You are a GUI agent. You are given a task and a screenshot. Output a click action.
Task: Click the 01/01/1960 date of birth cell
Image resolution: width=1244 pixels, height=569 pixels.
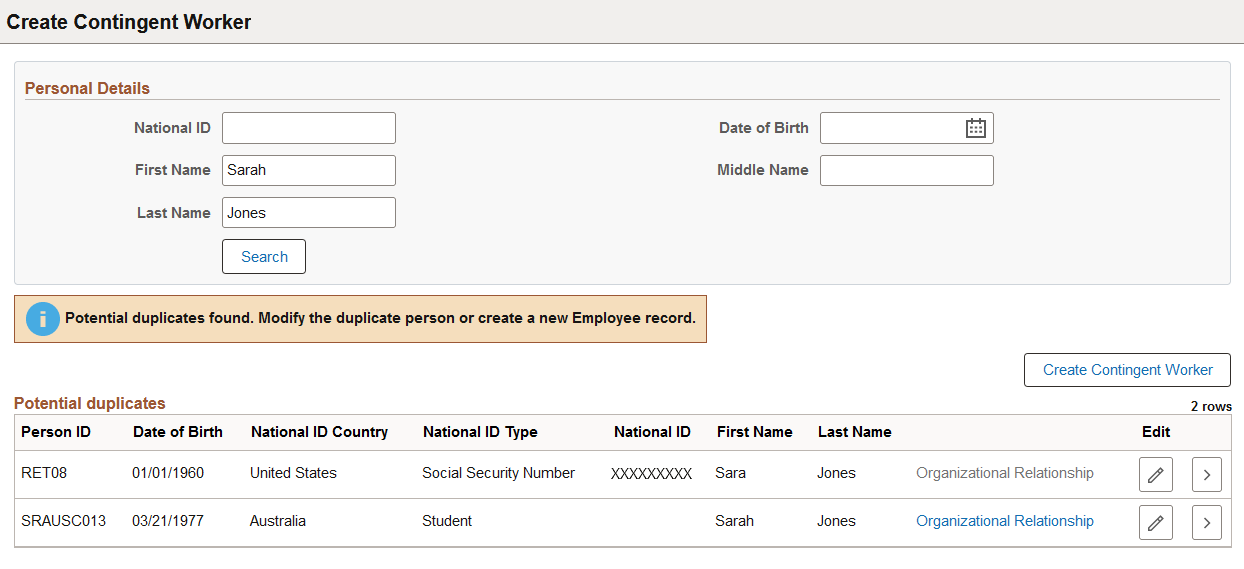(168, 473)
